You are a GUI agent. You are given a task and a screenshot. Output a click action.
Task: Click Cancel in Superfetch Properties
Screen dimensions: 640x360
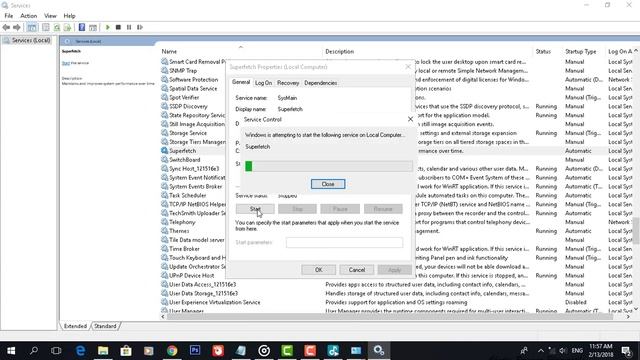pos(357,270)
